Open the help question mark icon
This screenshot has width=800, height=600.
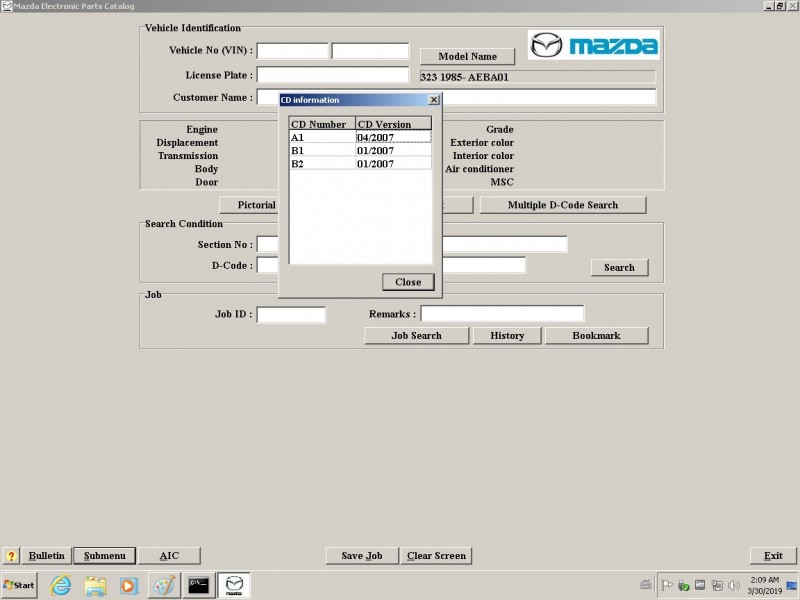click(11, 556)
